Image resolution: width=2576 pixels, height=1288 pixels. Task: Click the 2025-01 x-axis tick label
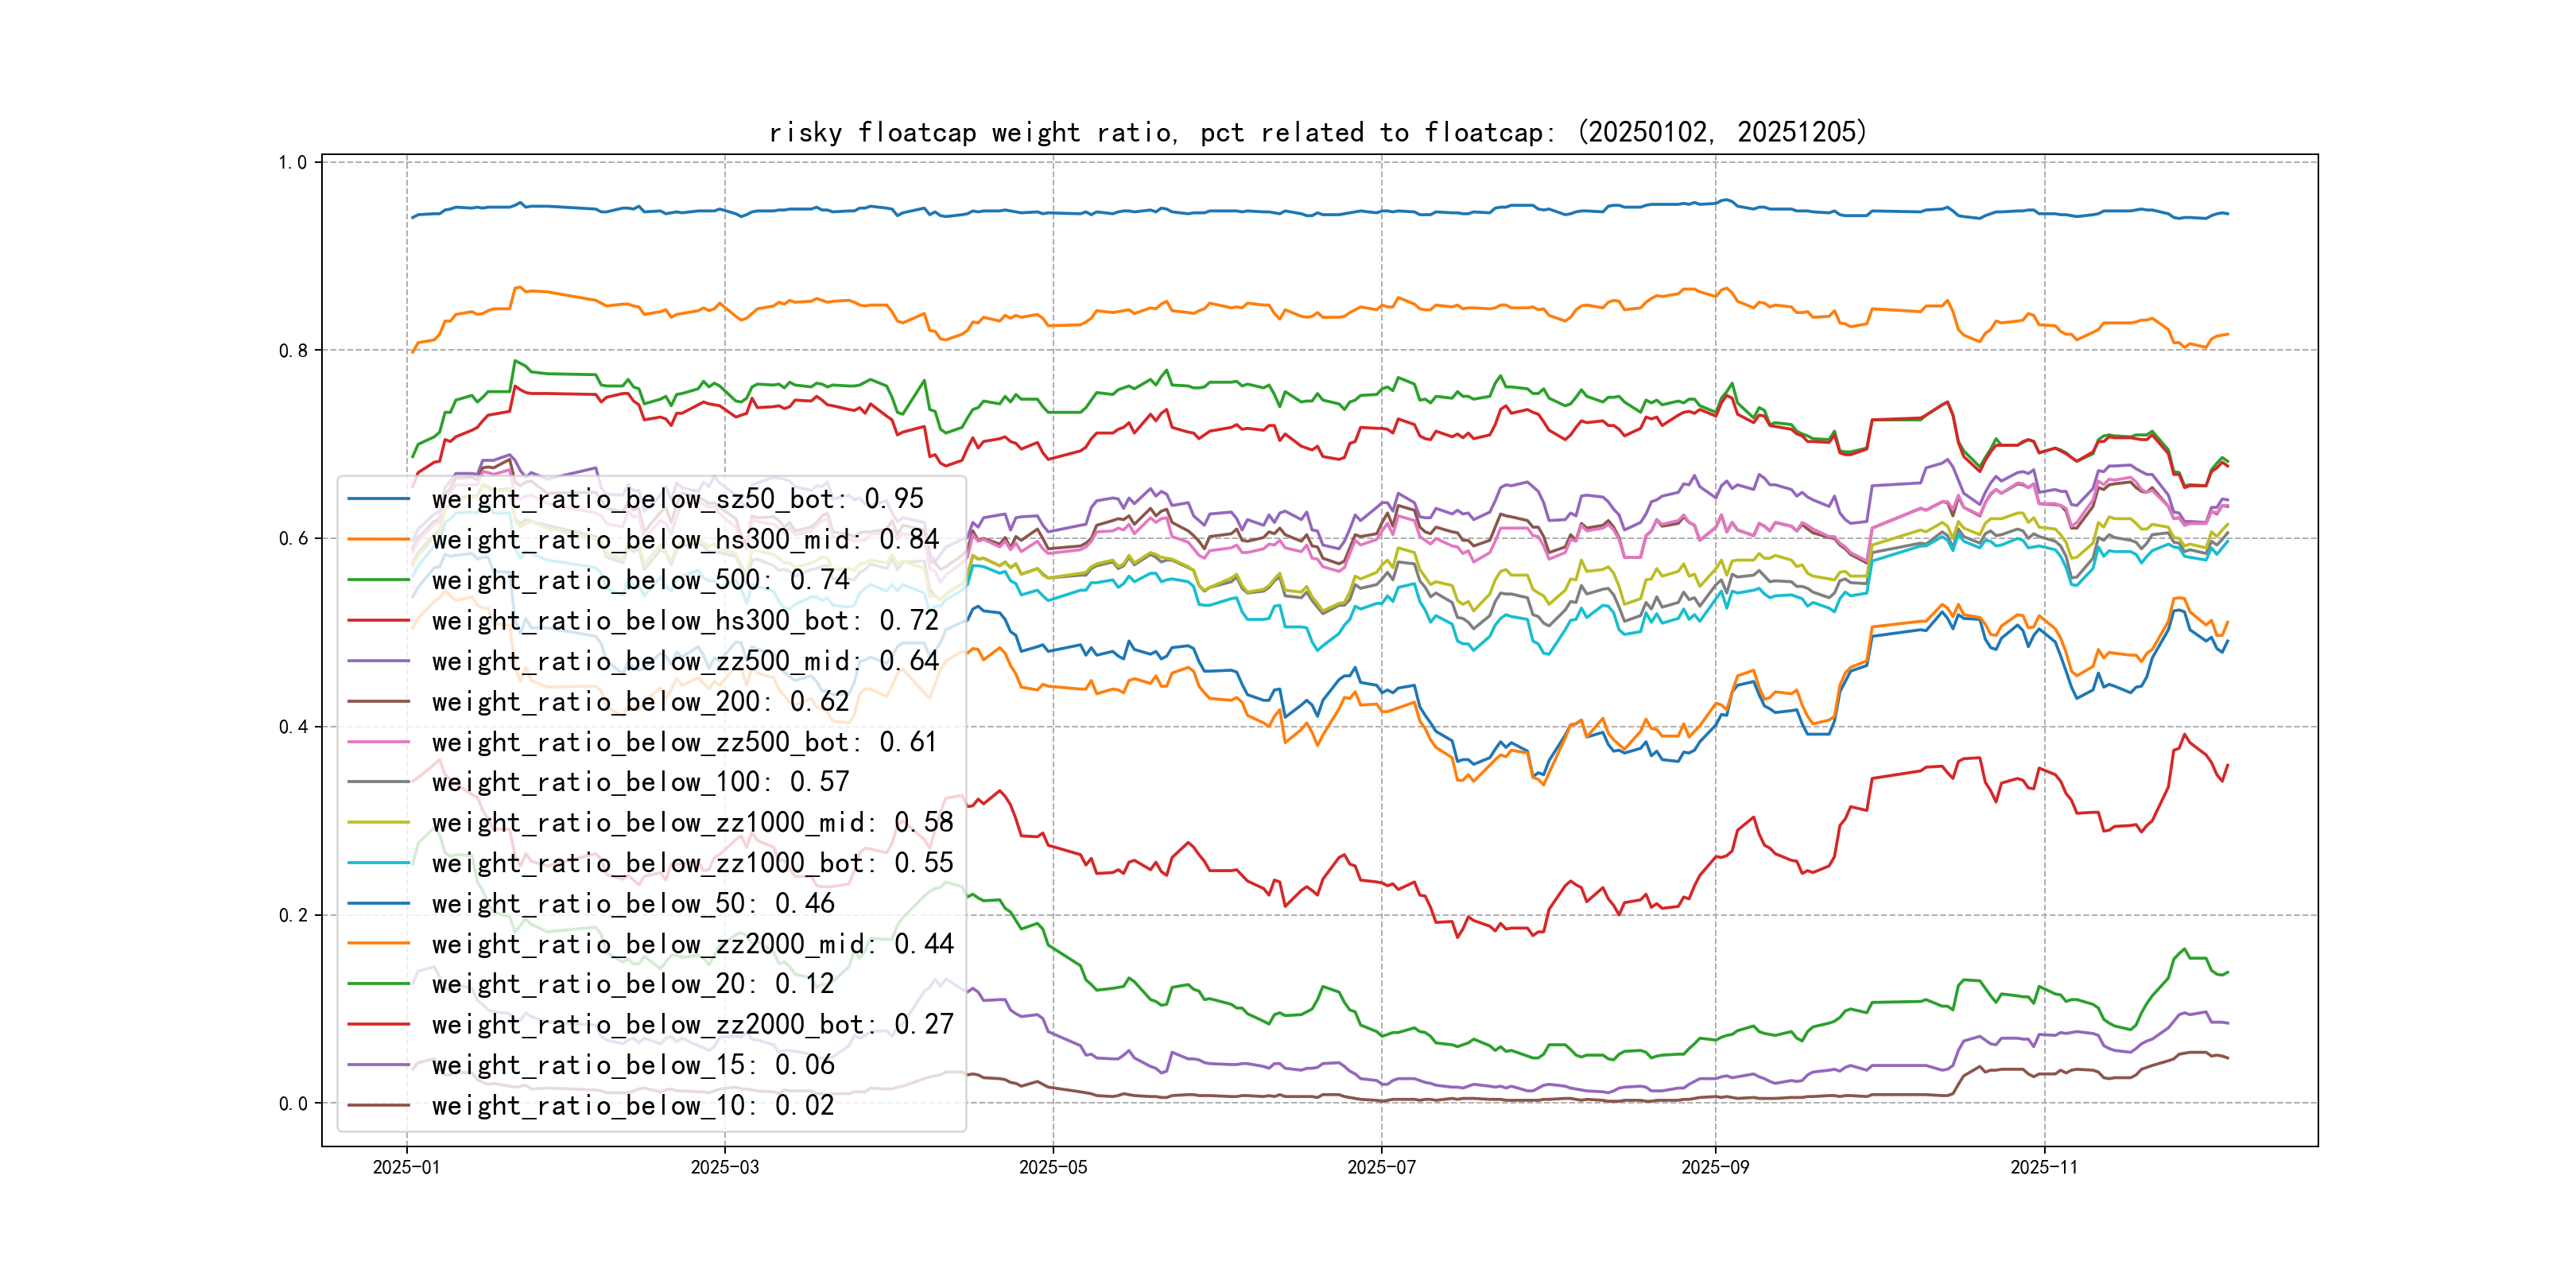pyautogui.click(x=406, y=1167)
